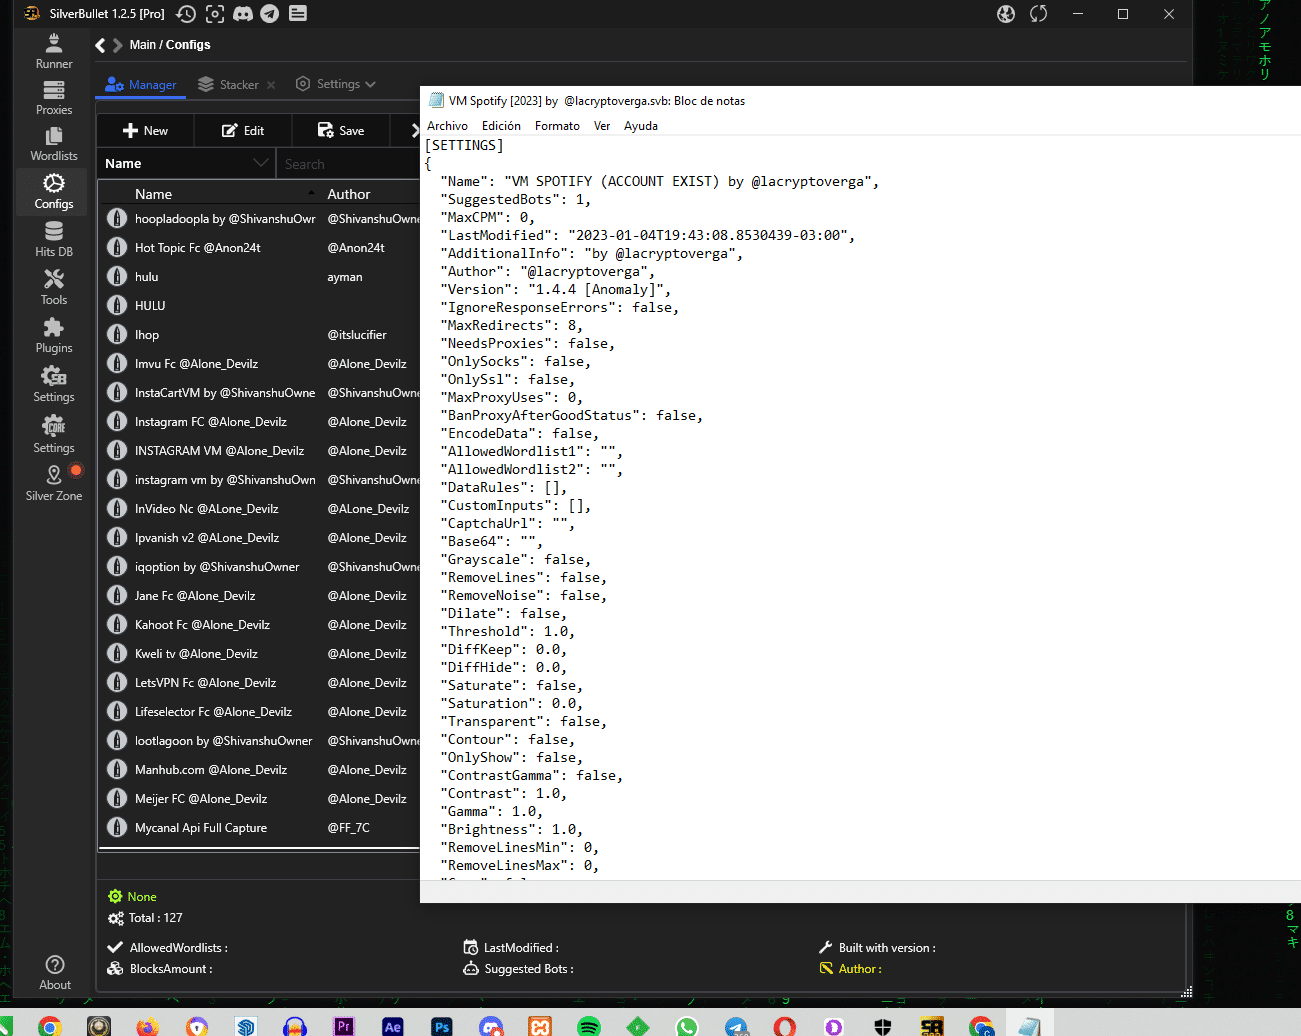Viewport: 1301px width, 1036px height.
Task: Open Silver Zone from the sidebar
Action: (x=54, y=483)
